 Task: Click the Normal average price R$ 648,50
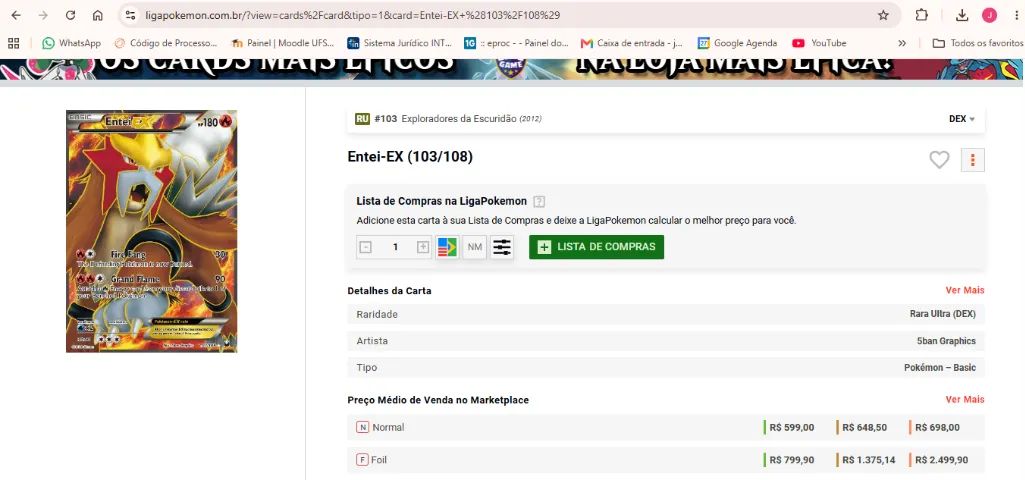[864, 427]
